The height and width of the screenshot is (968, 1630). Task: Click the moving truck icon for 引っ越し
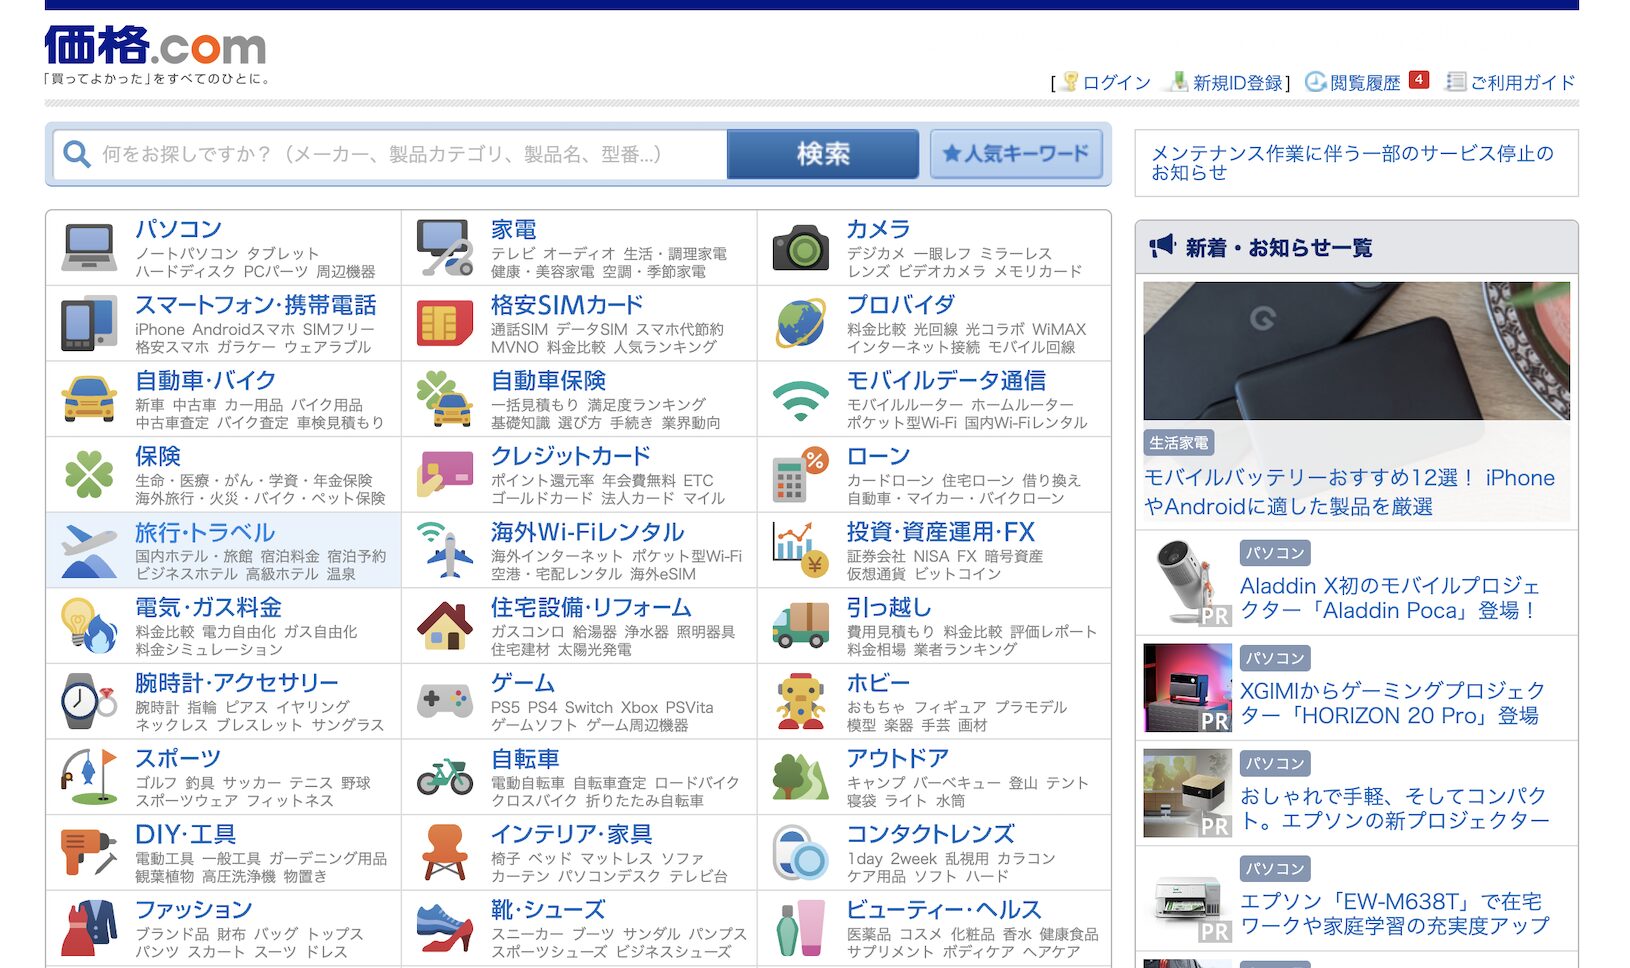[800, 626]
